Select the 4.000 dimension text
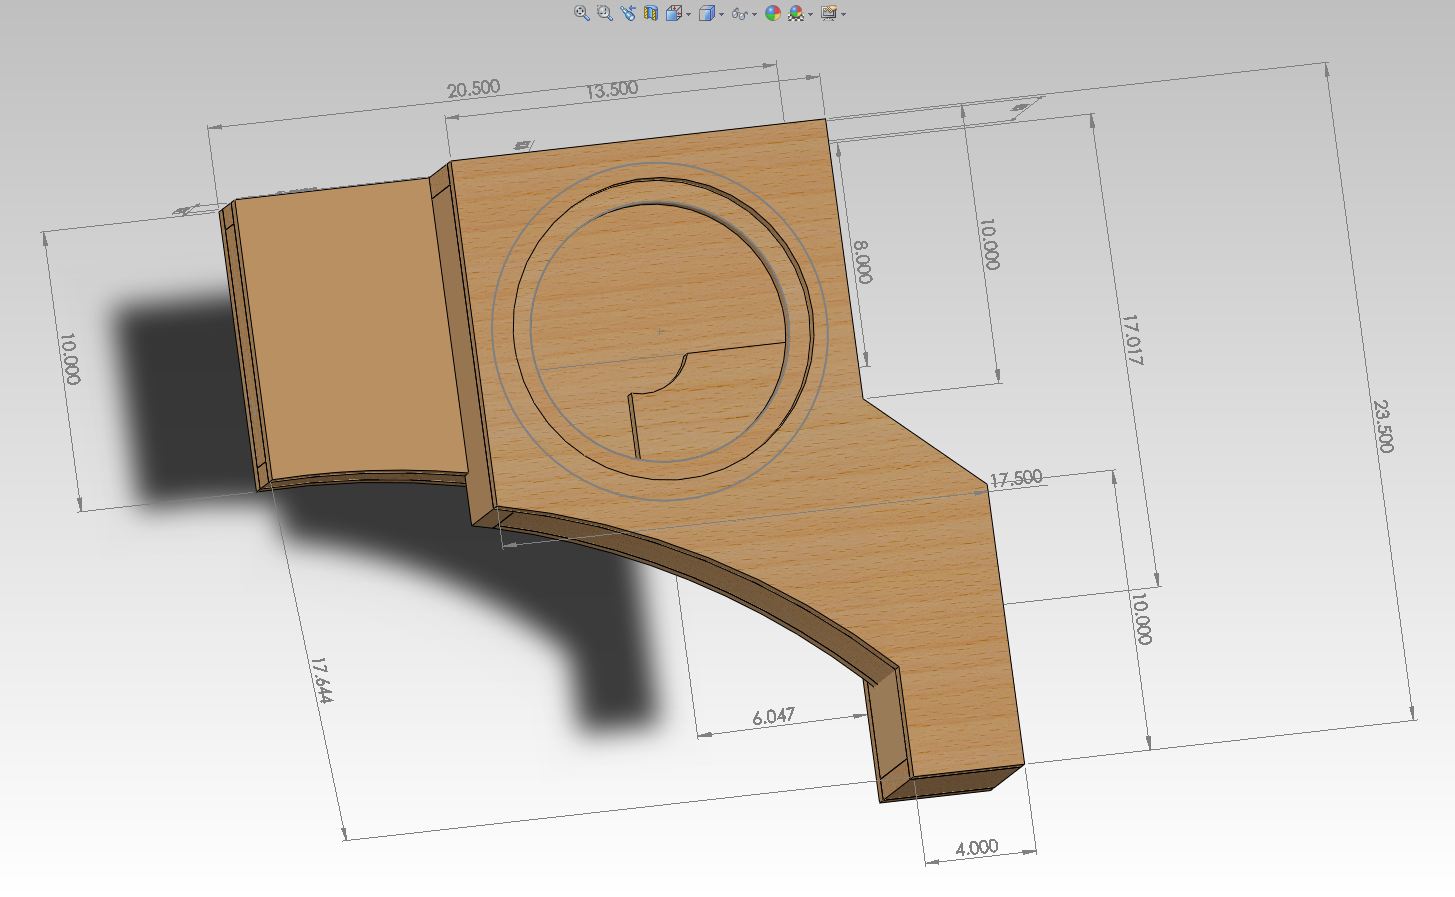The width and height of the screenshot is (1455, 897). [977, 847]
